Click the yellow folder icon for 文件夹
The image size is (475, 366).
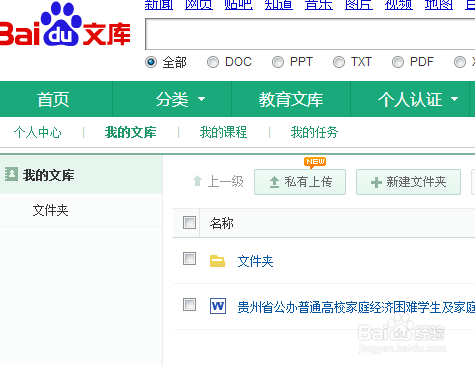[x=217, y=261]
